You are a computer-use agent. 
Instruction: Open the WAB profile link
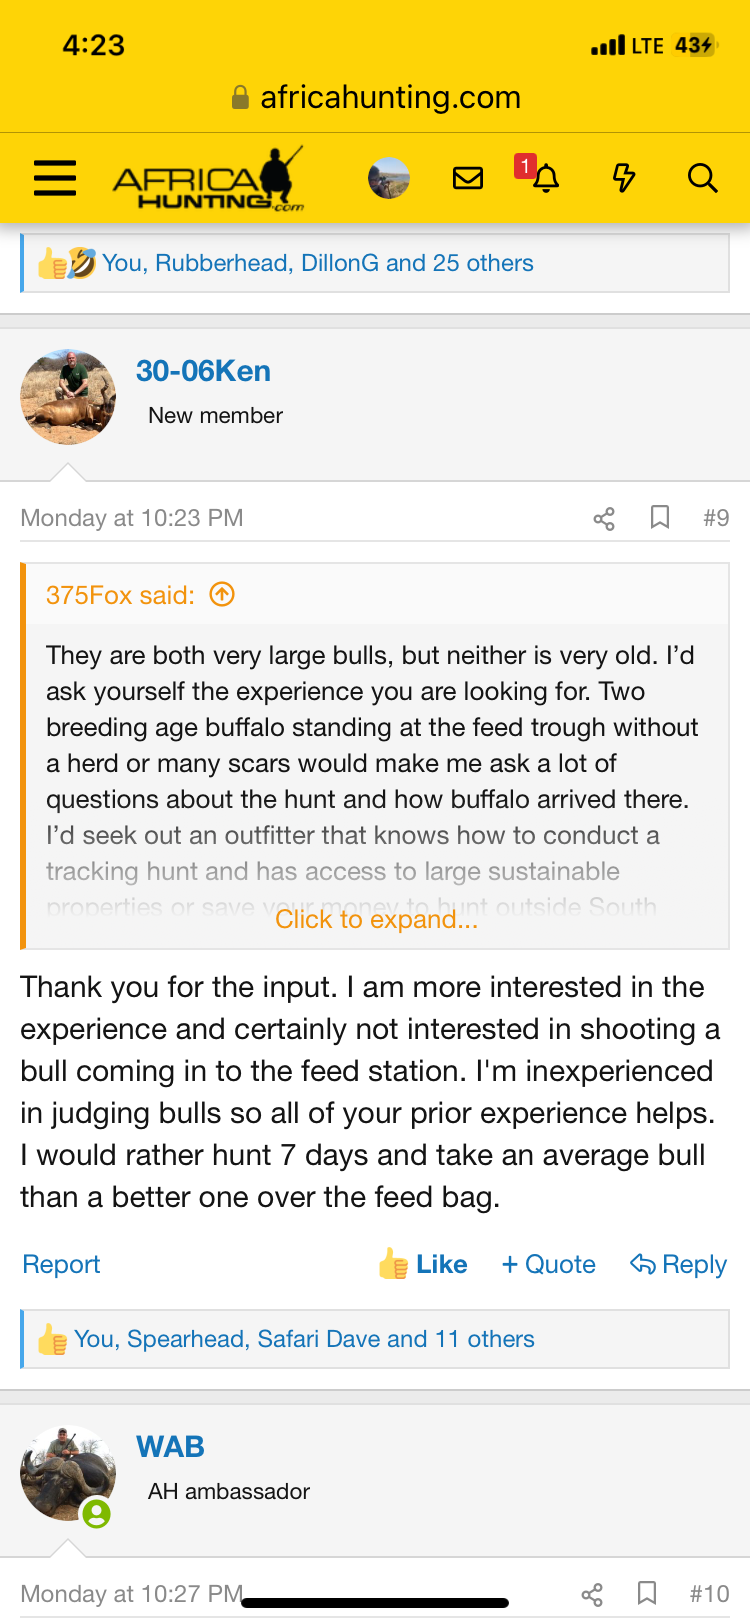tap(170, 1447)
